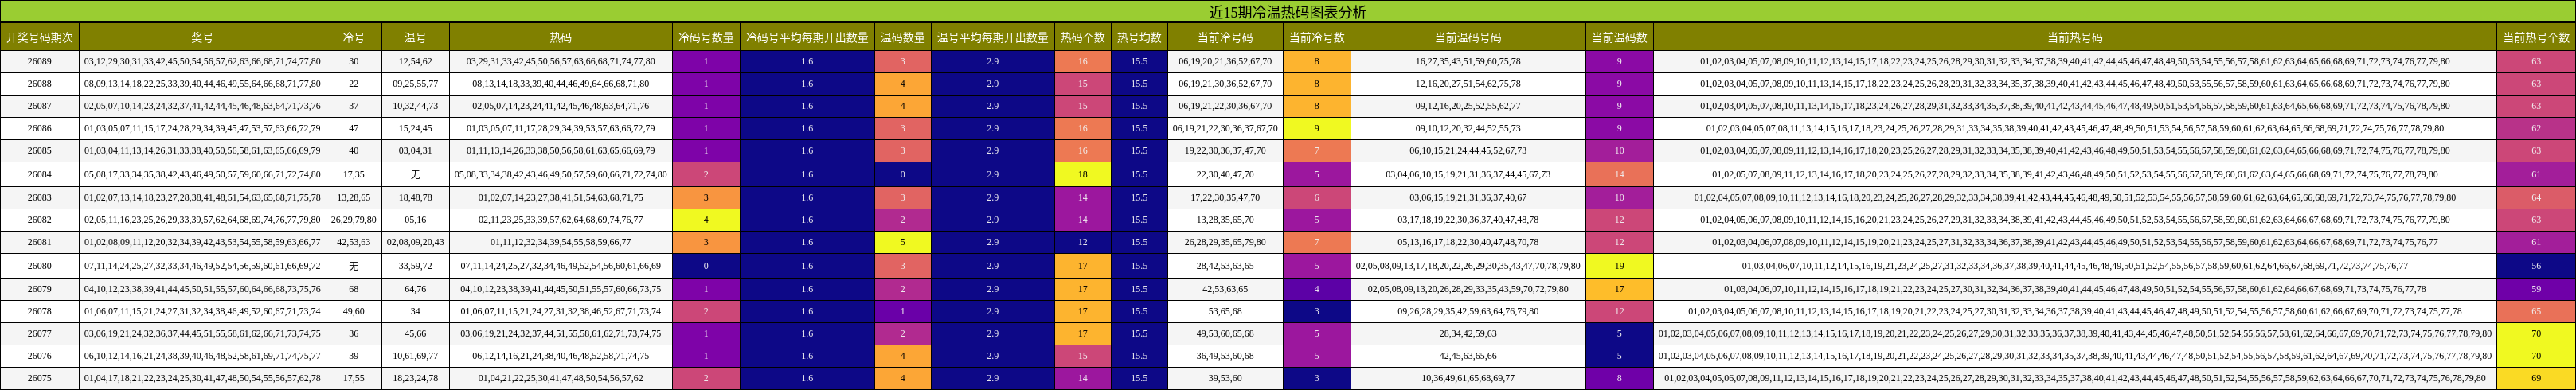Select yellow 热码个数 cell 18 in row 26084
The image size is (2576, 390).
(x=1083, y=174)
